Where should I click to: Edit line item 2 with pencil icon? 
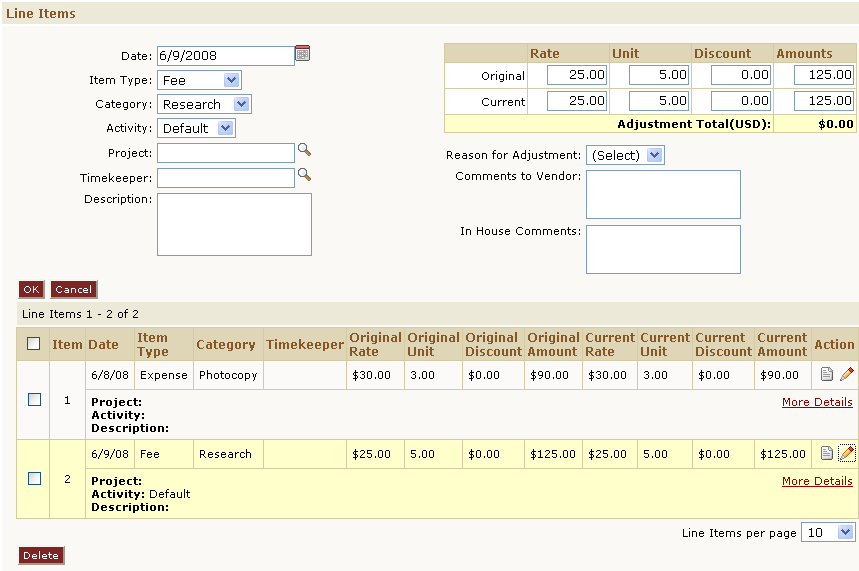click(846, 453)
